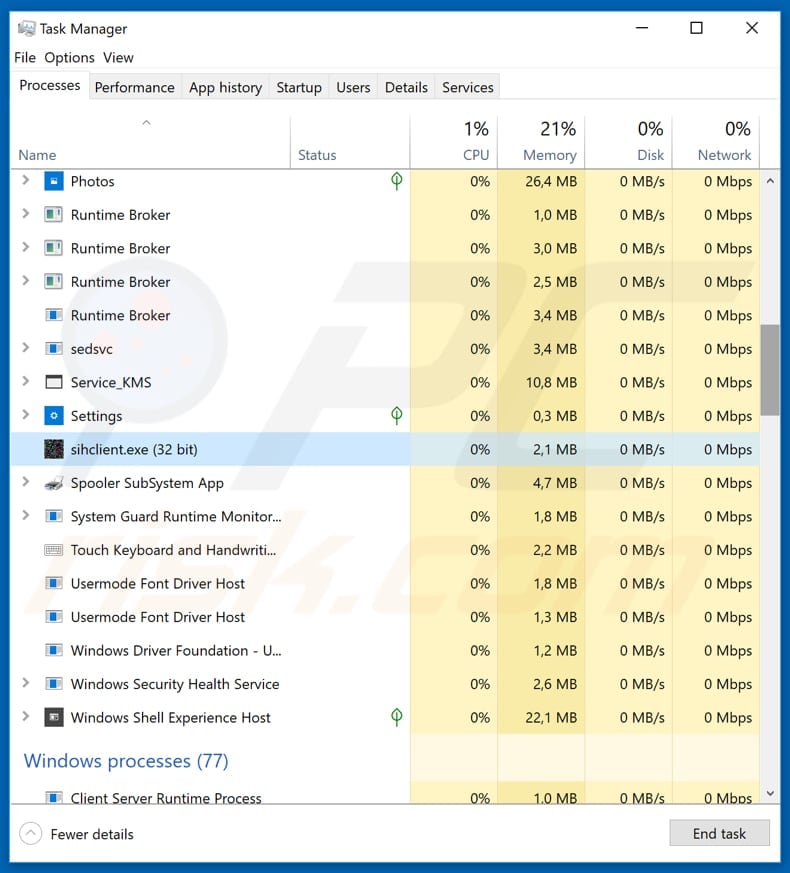The height and width of the screenshot is (873, 790).
Task: Select the Processes tab
Action: click(x=50, y=85)
